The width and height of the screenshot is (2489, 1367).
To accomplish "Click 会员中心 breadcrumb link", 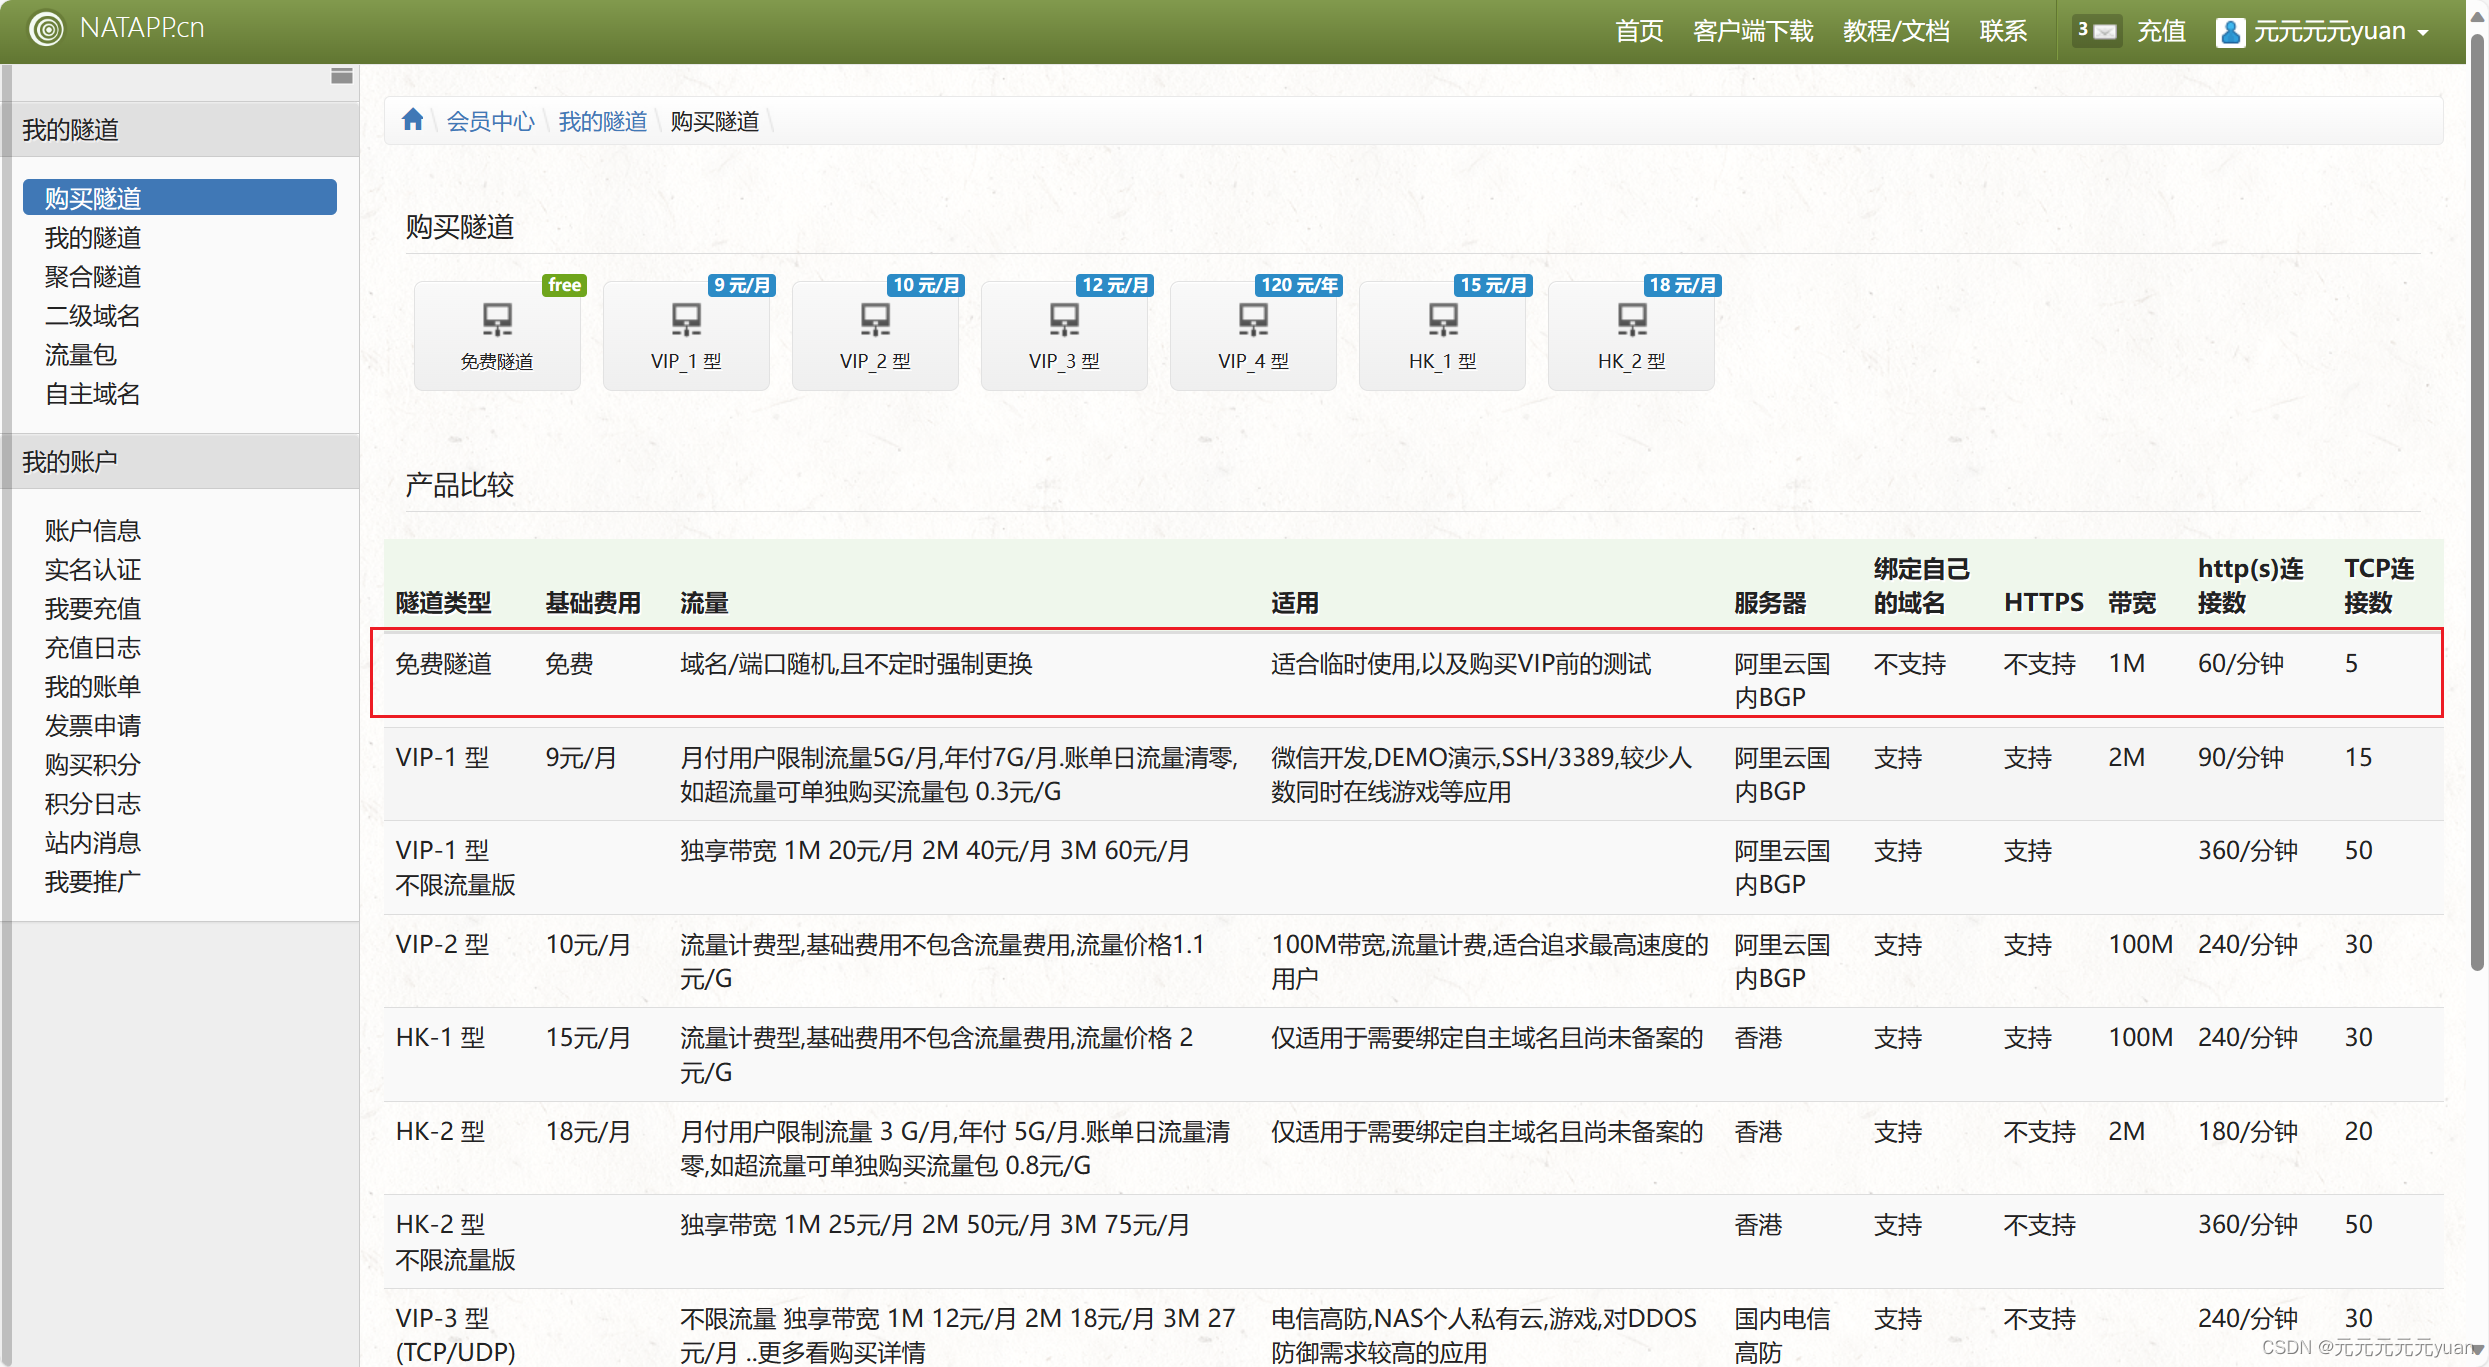I will pos(490,121).
